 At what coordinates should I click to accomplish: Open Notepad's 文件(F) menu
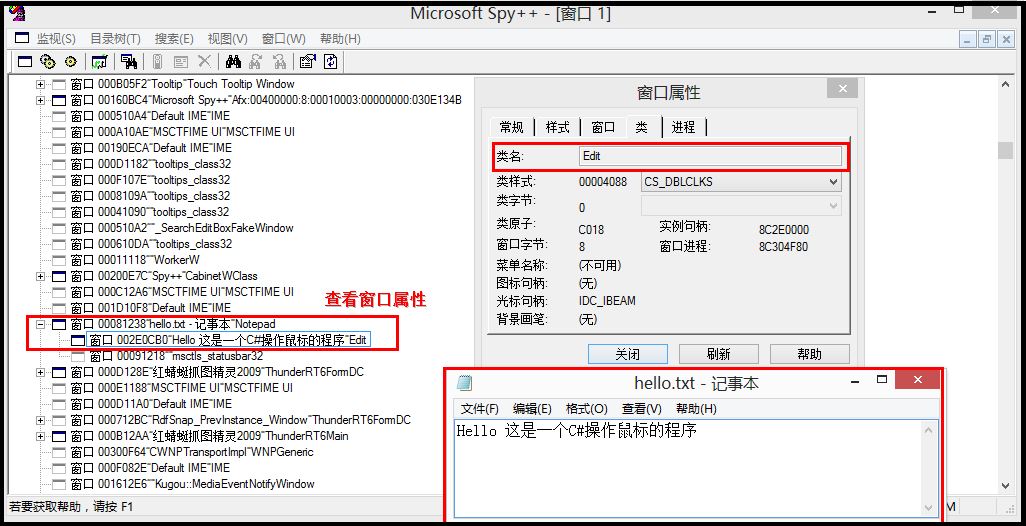click(480, 409)
